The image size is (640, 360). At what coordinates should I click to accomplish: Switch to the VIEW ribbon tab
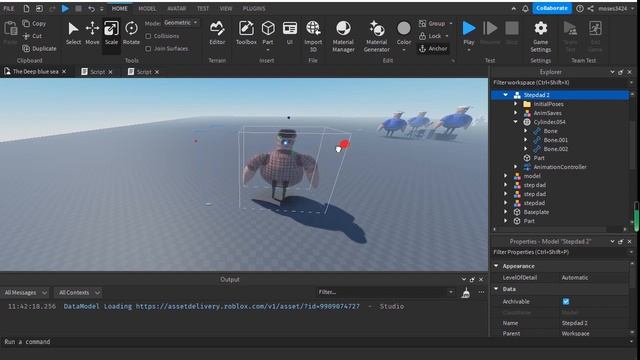point(226,9)
